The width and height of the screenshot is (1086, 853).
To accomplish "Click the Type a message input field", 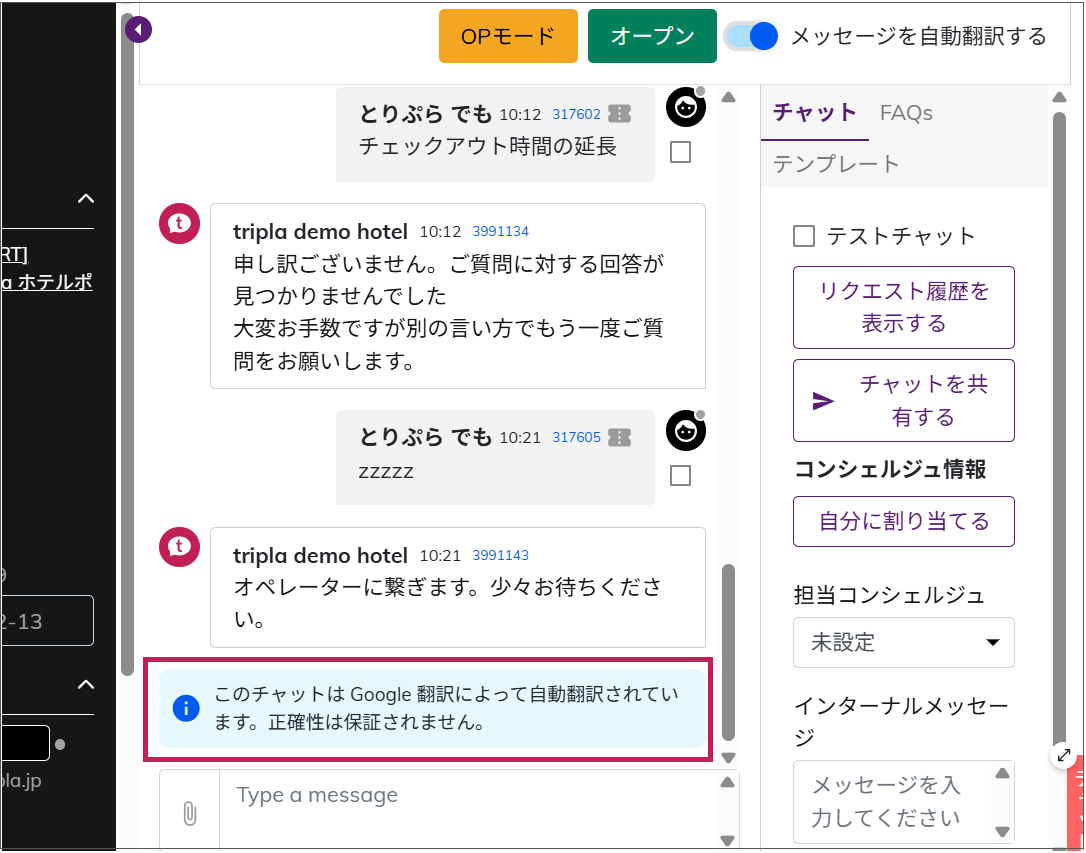I will pos(470,796).
